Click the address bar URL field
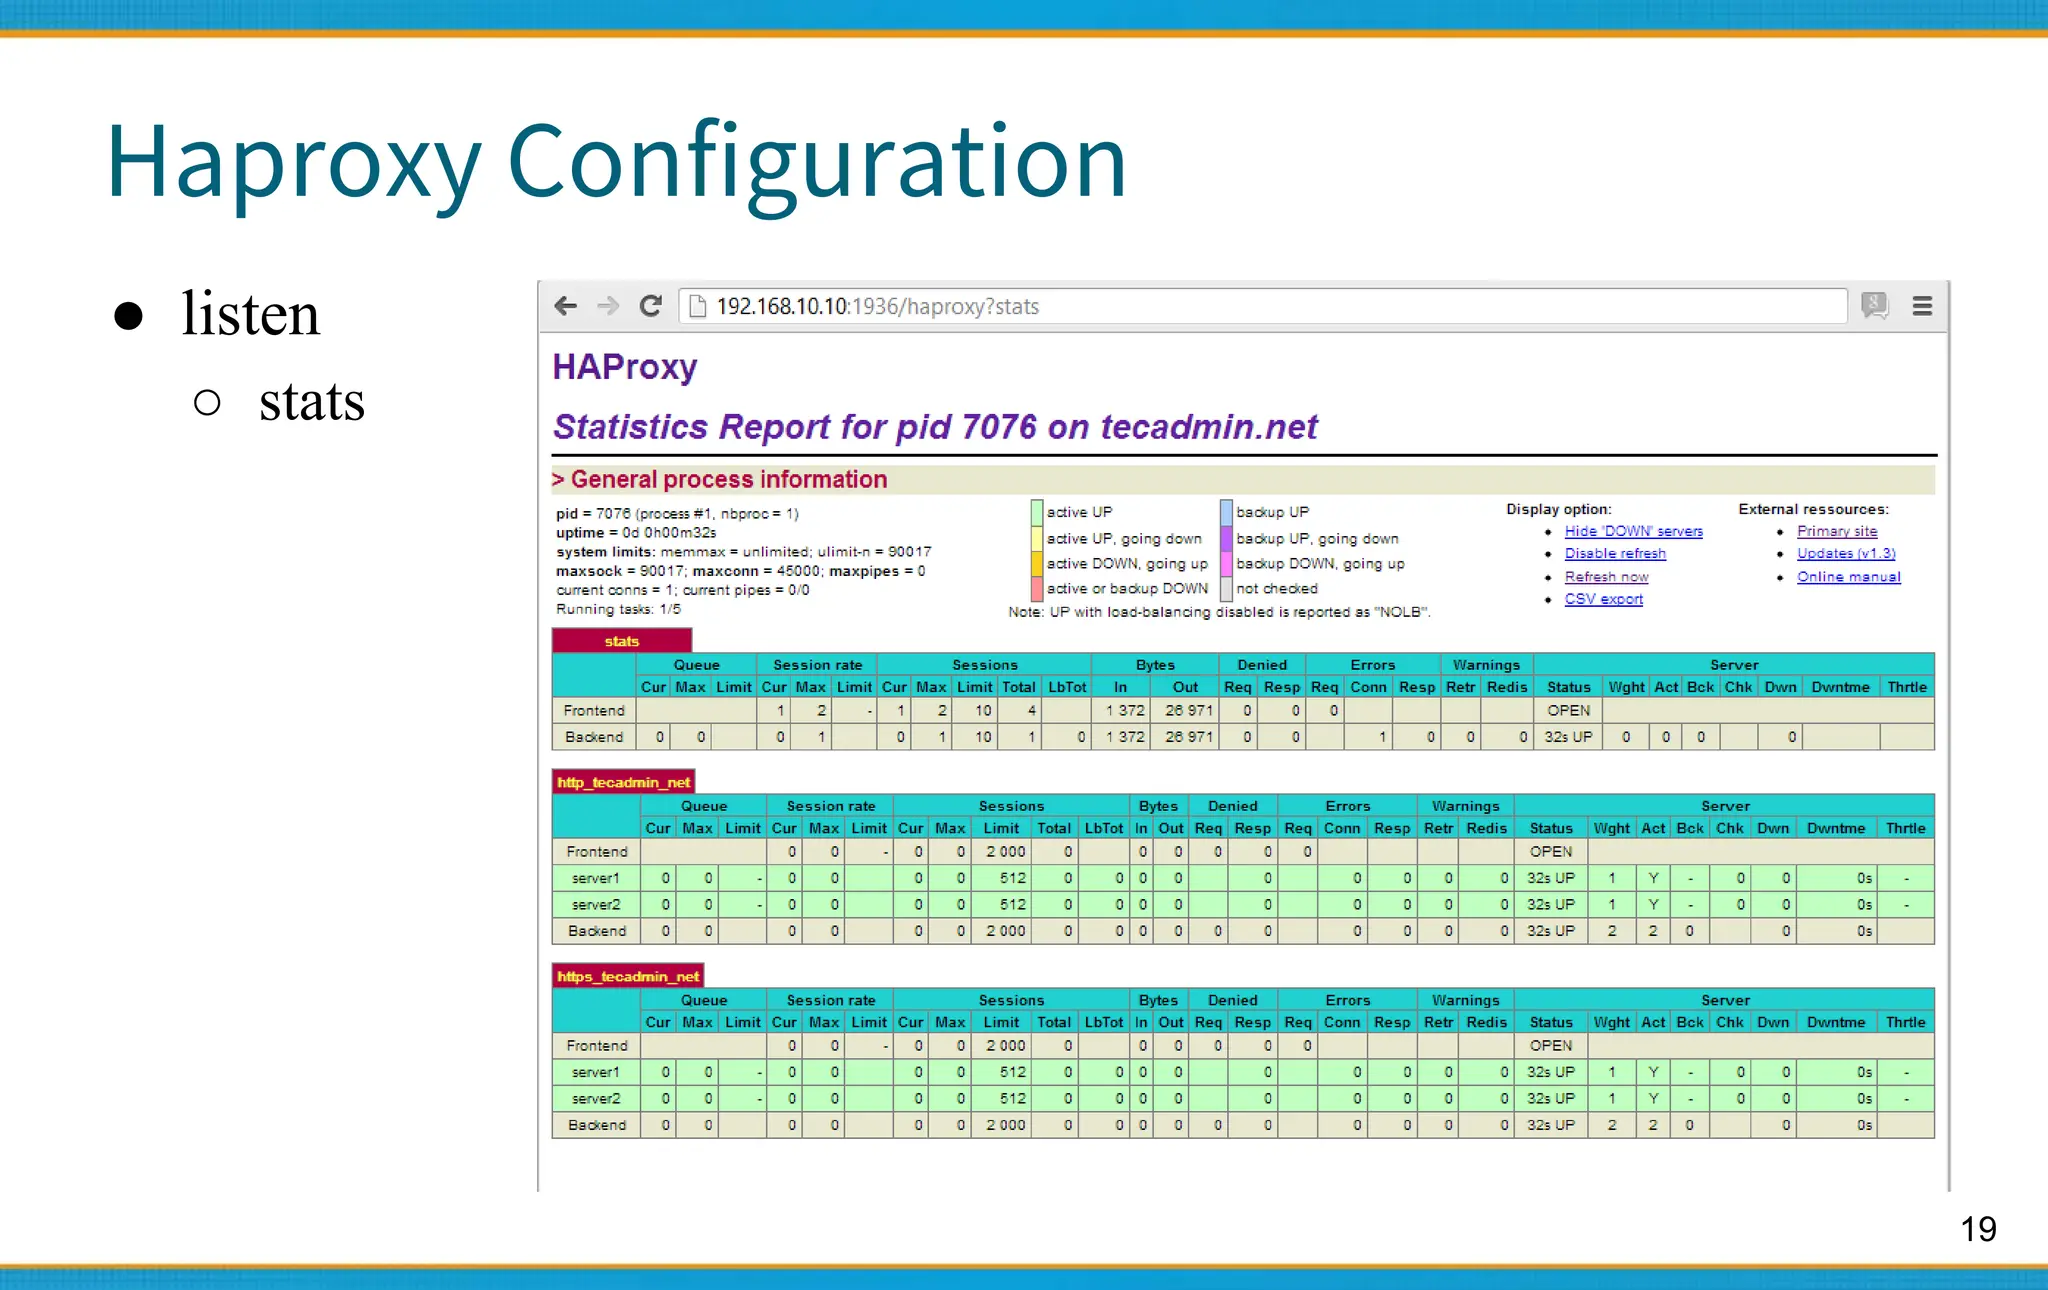Screen dimensions: 2048x1290 [1263, 306]
